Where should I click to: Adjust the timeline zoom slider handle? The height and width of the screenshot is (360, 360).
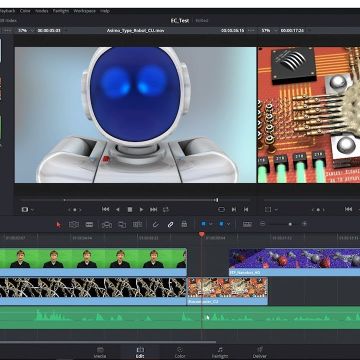290,224
